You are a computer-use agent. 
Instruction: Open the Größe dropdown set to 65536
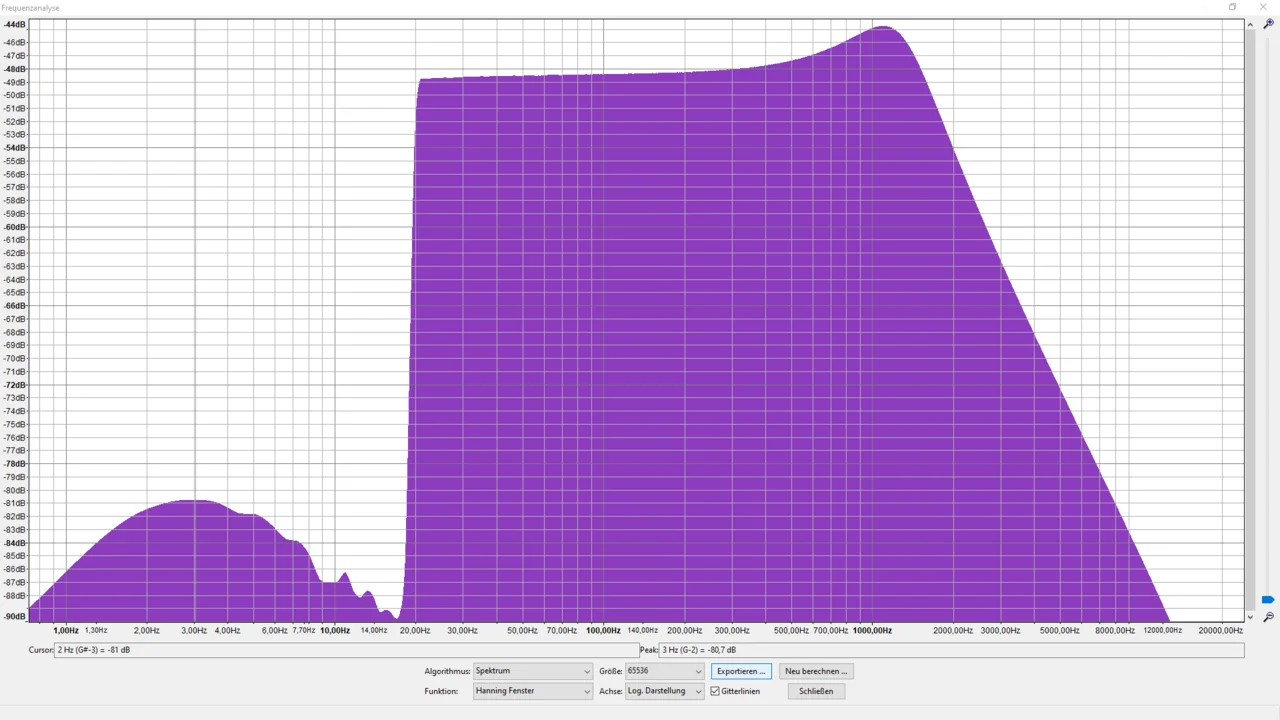665,671
